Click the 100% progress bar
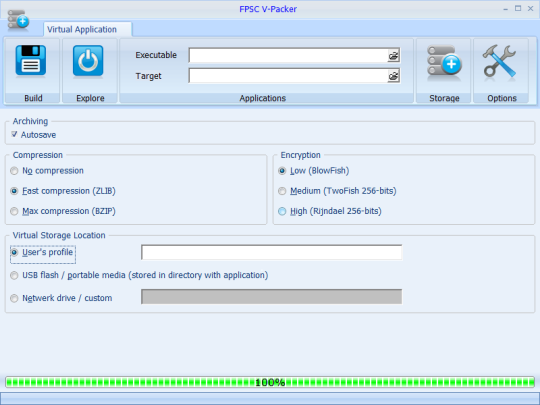Image resolution: width=540 pixels, height=405 pixels. coord(270,382)
